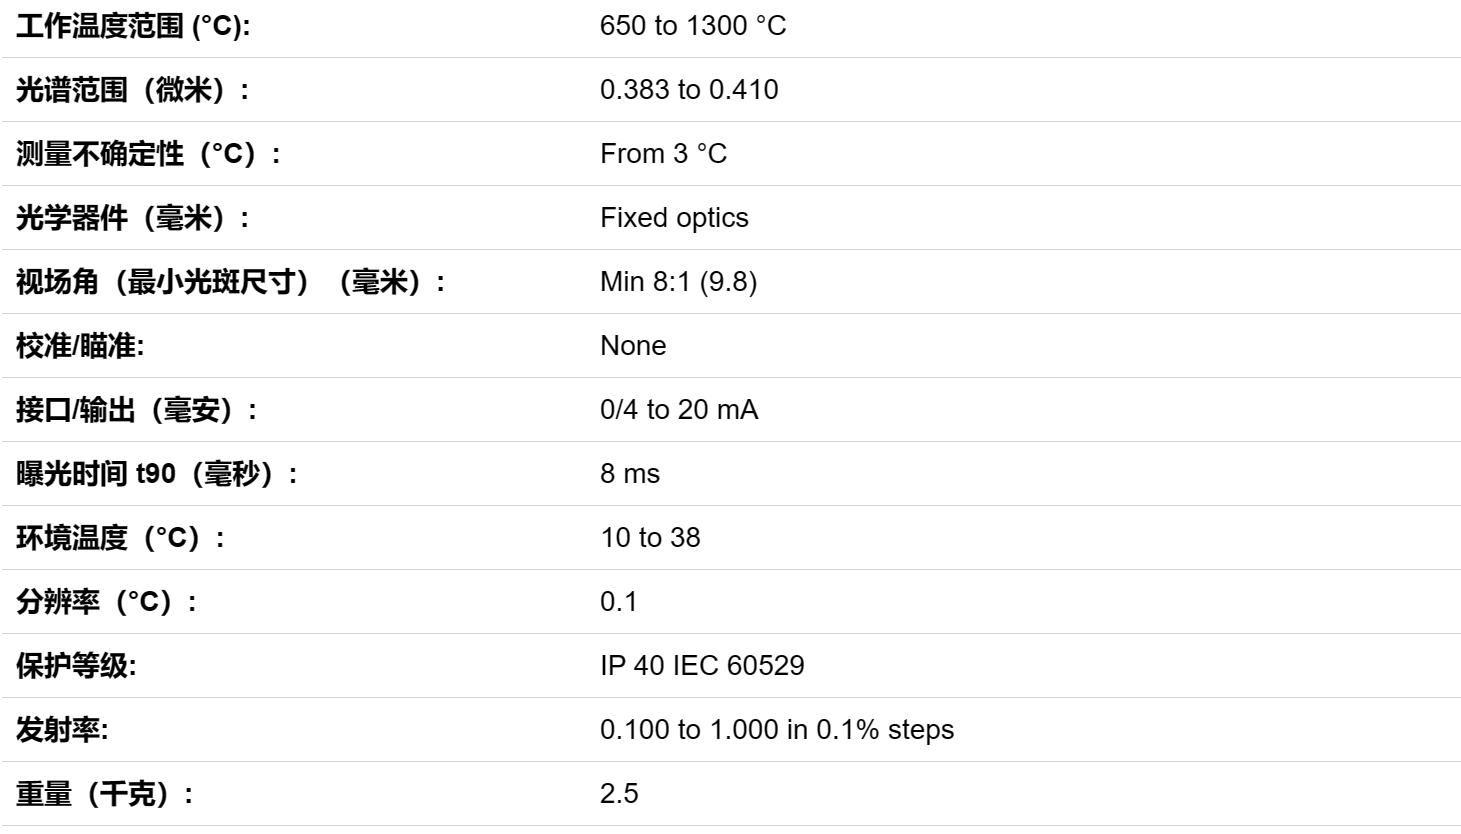Screen dimensions: 1461x834
Task: Select the 650 to 1300 °C value
Action: (x=693, y=26)
